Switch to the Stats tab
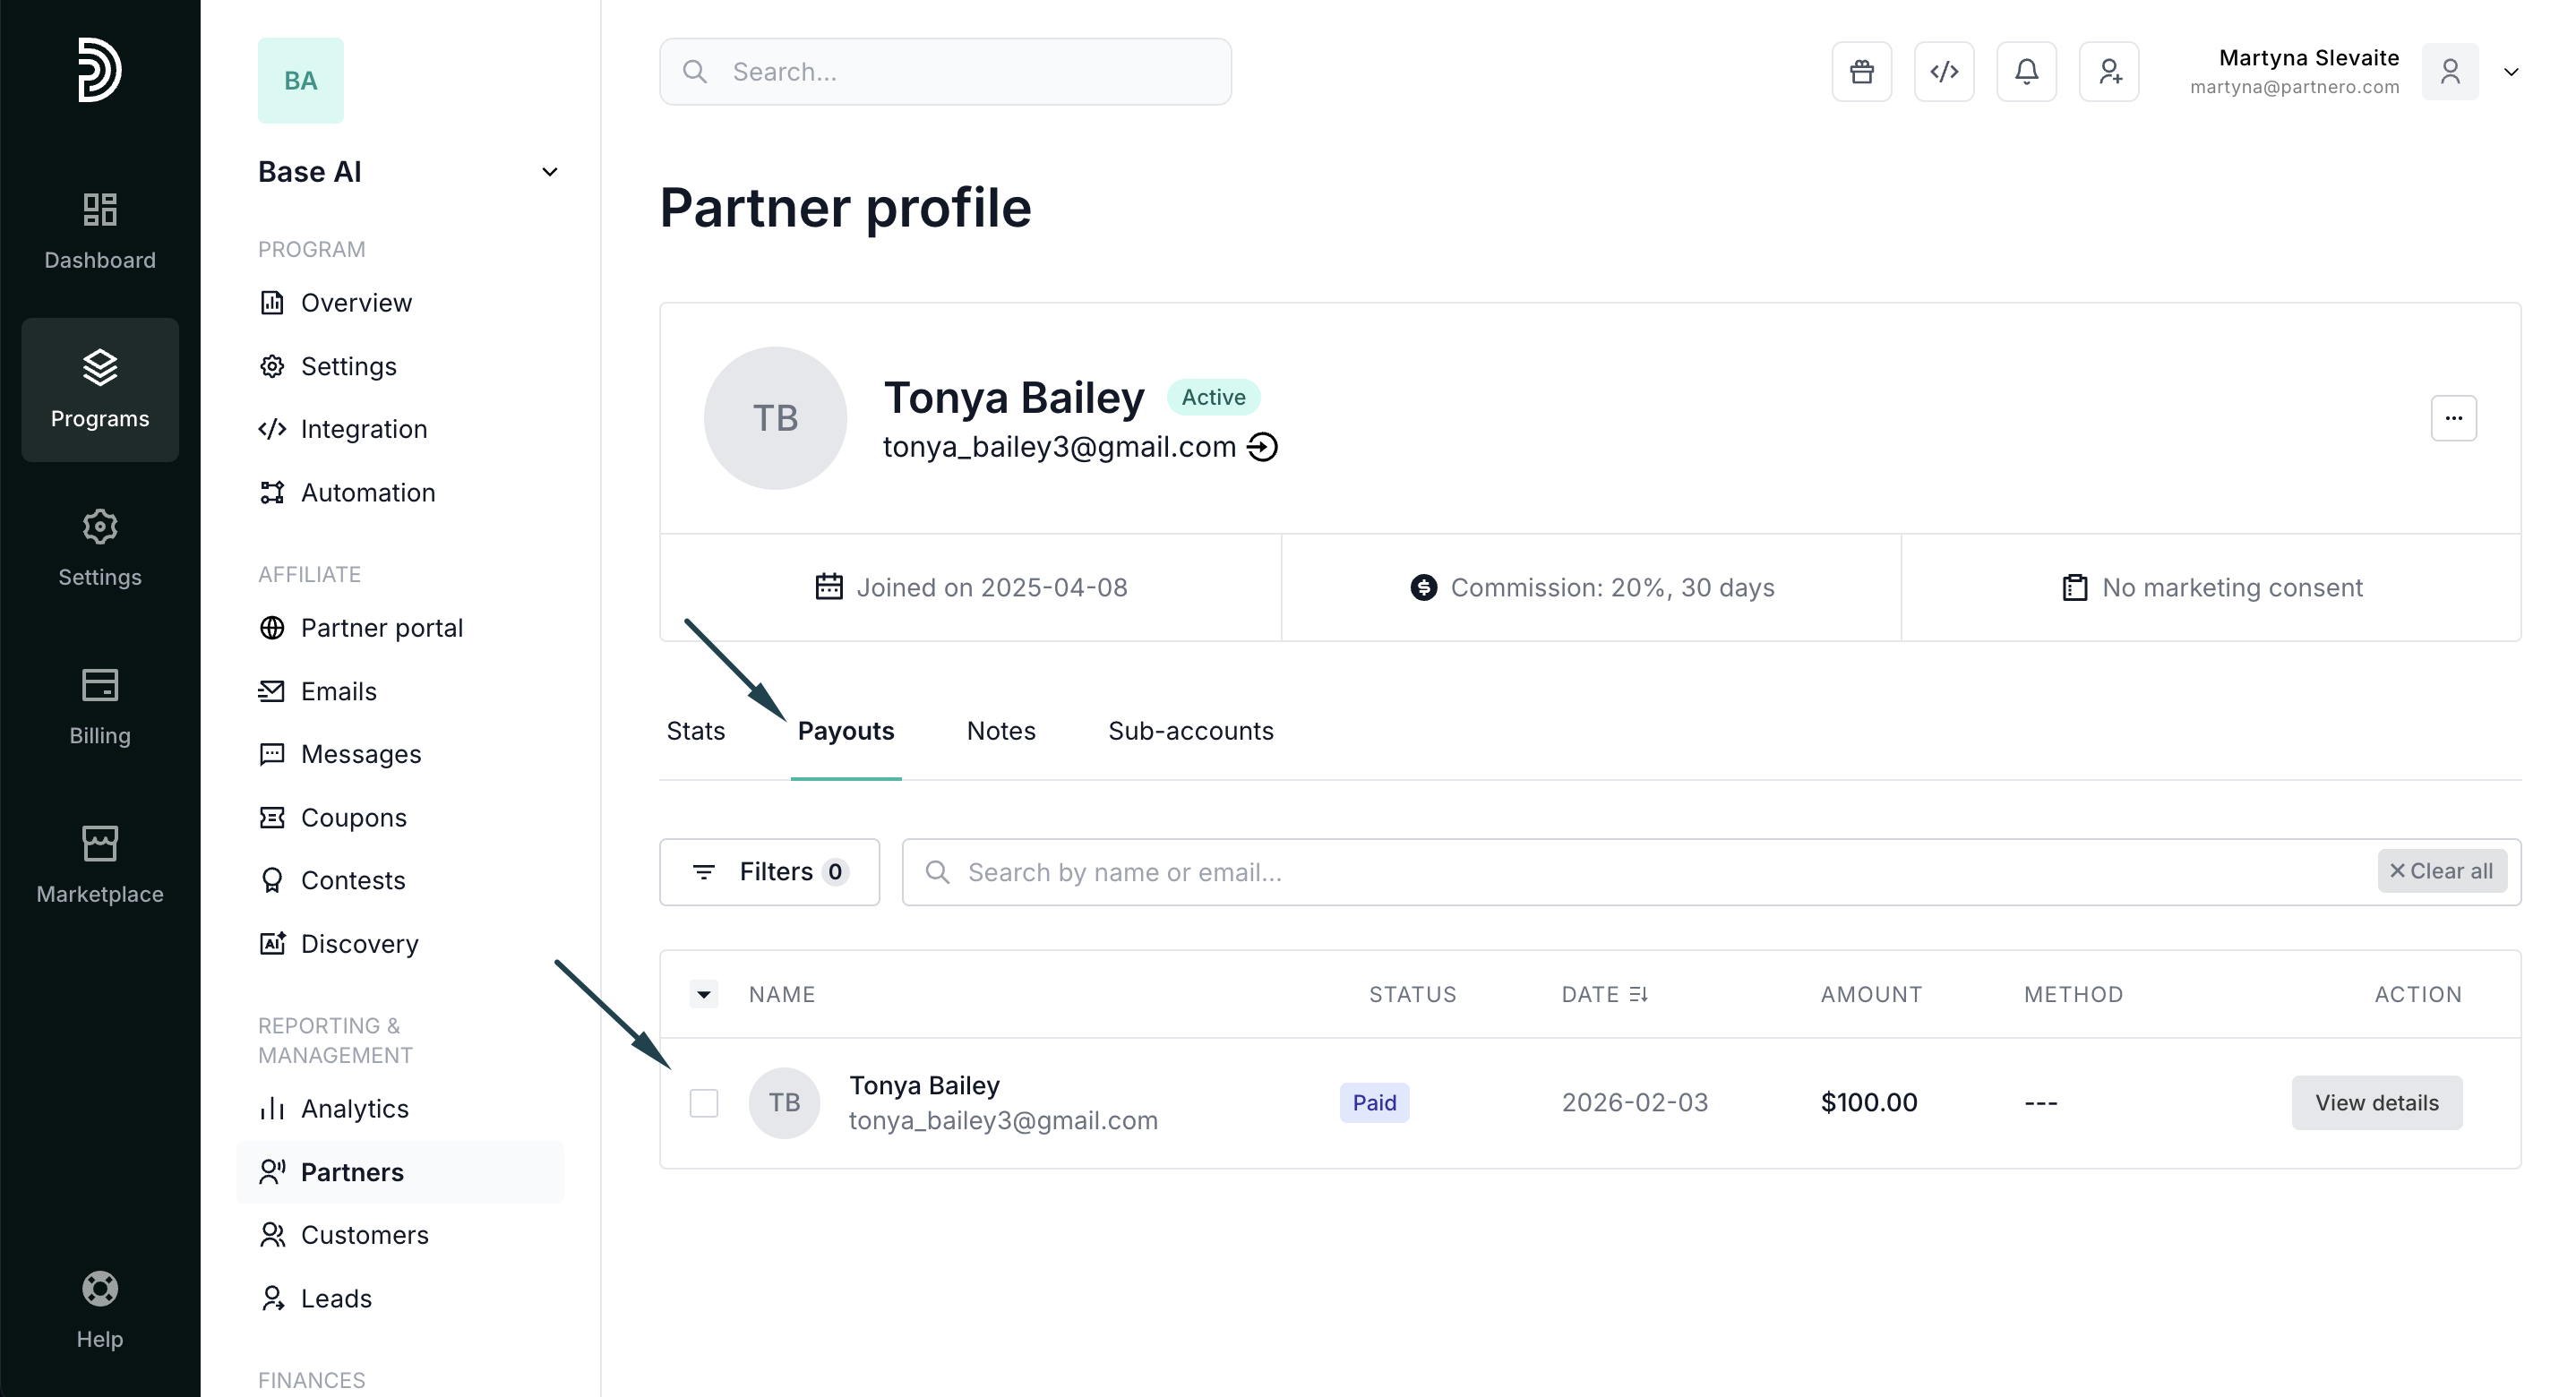This screenshot has height=1397, width=2576. [x=695, y=731]
